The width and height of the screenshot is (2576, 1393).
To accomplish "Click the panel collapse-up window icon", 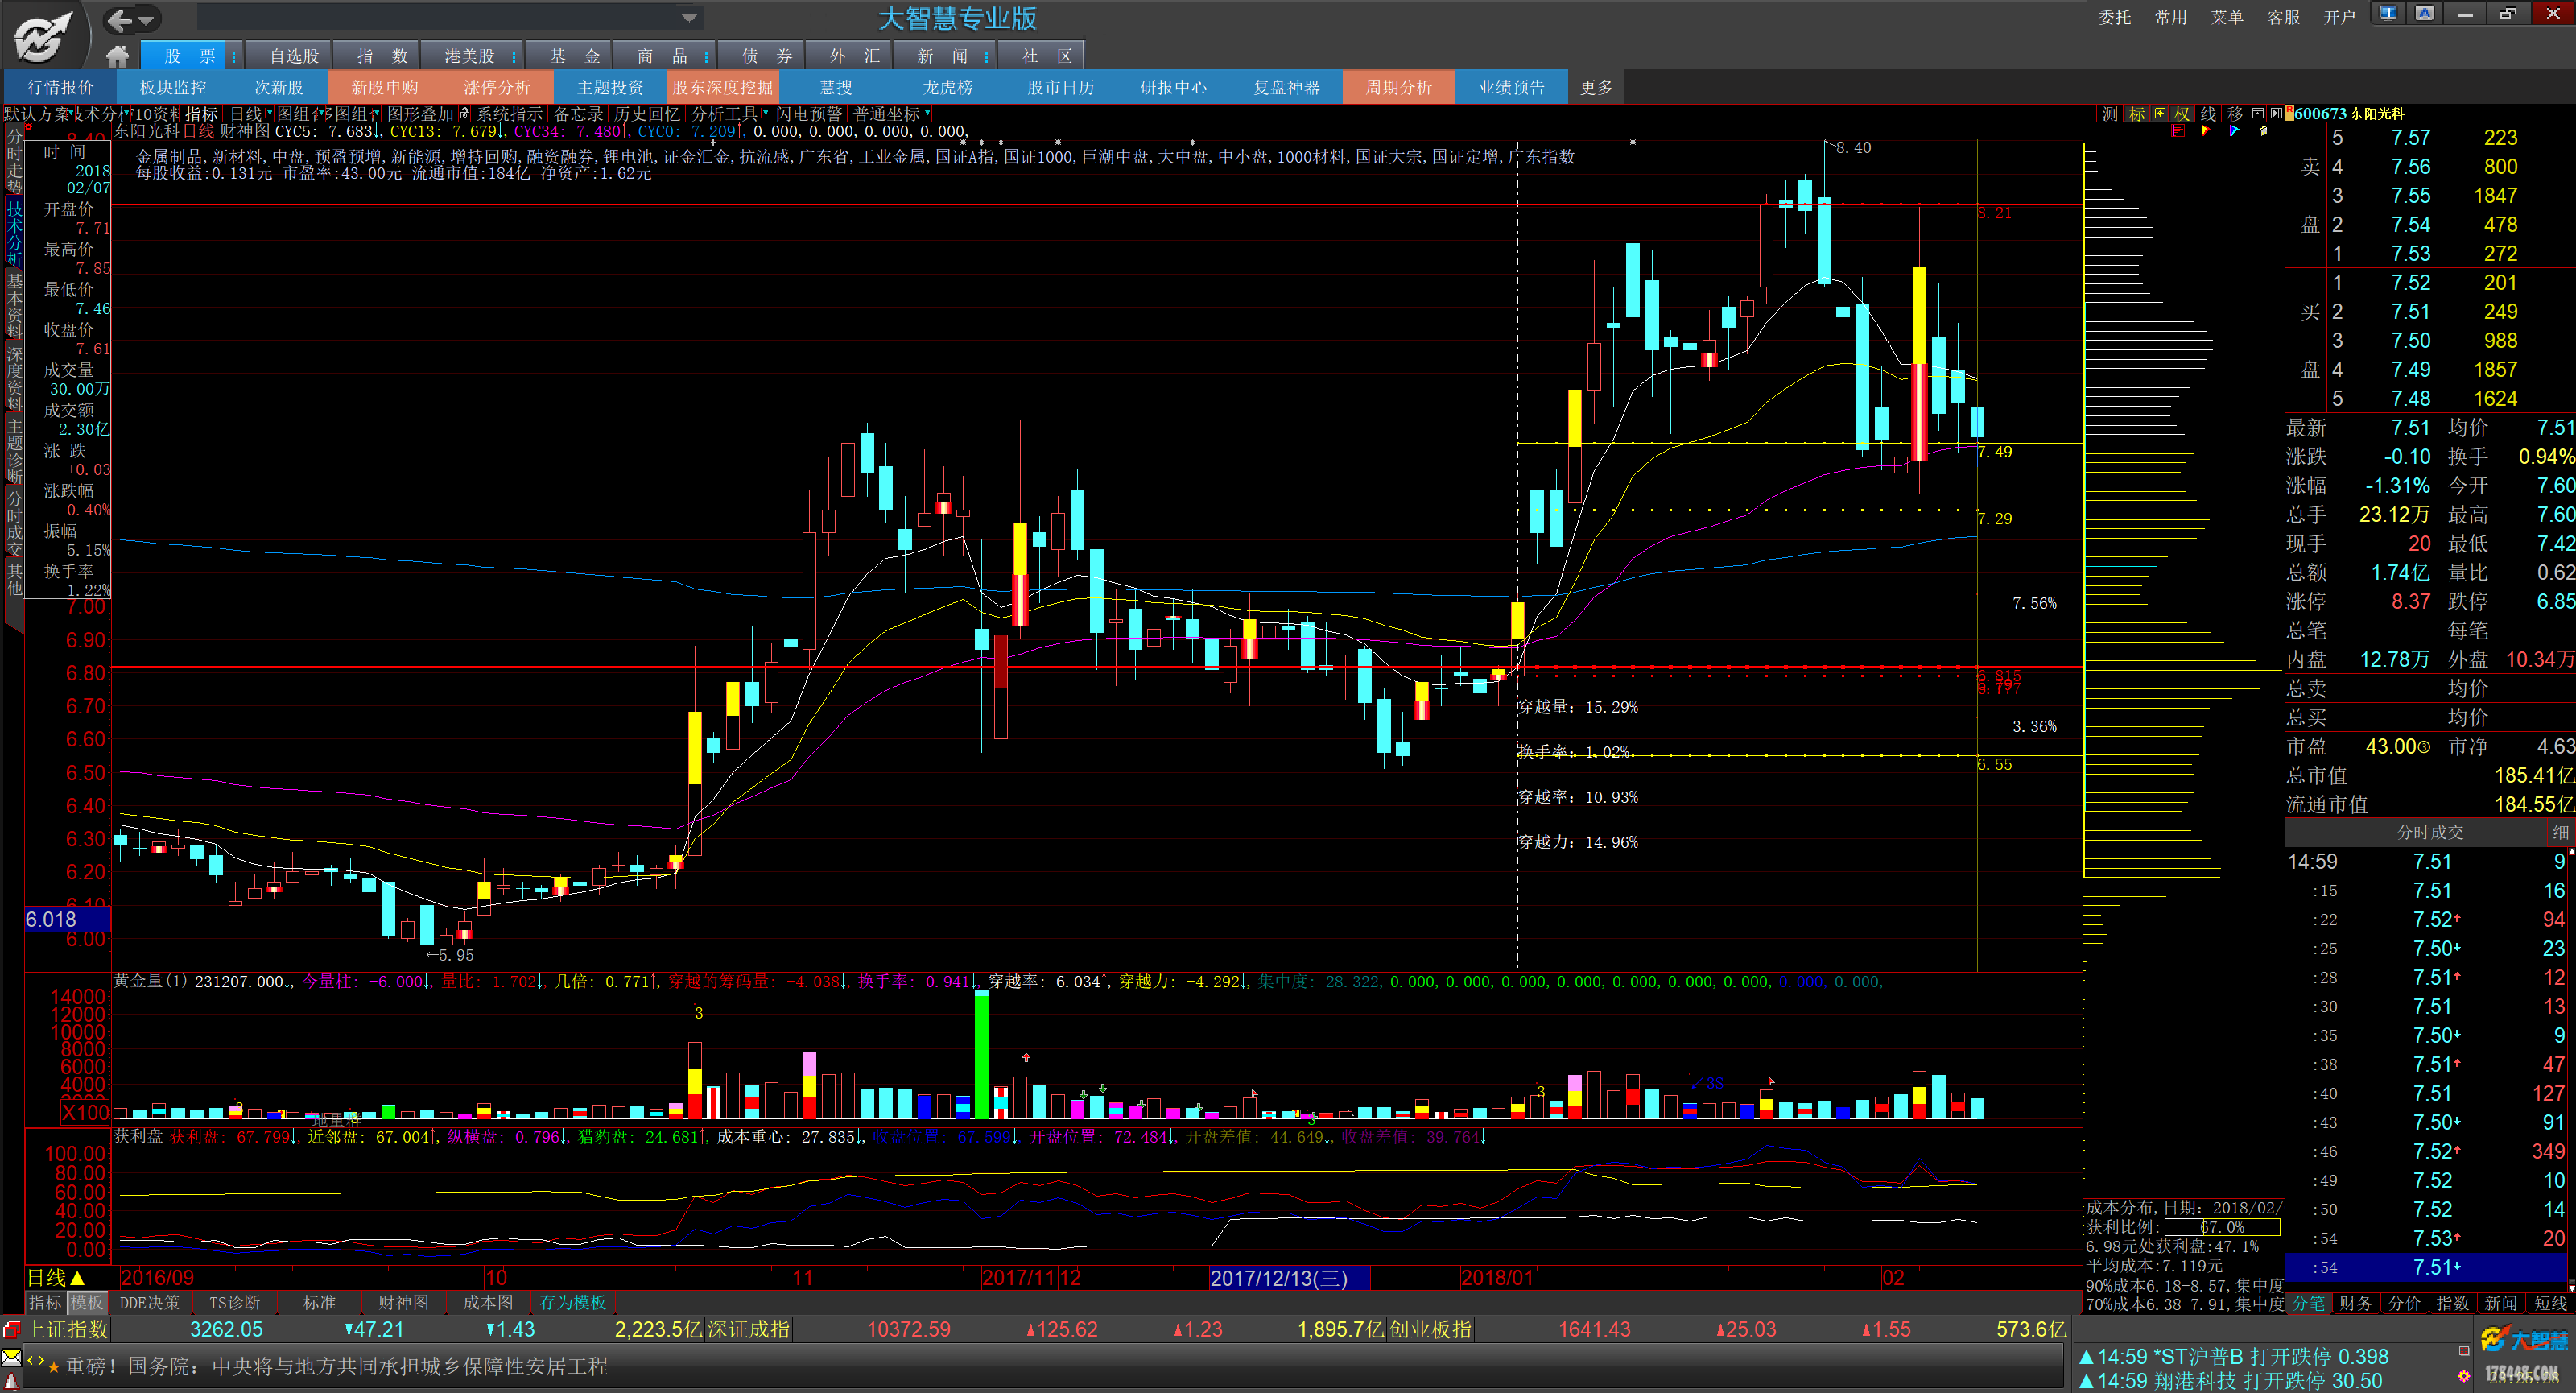I will point(2257,114).
